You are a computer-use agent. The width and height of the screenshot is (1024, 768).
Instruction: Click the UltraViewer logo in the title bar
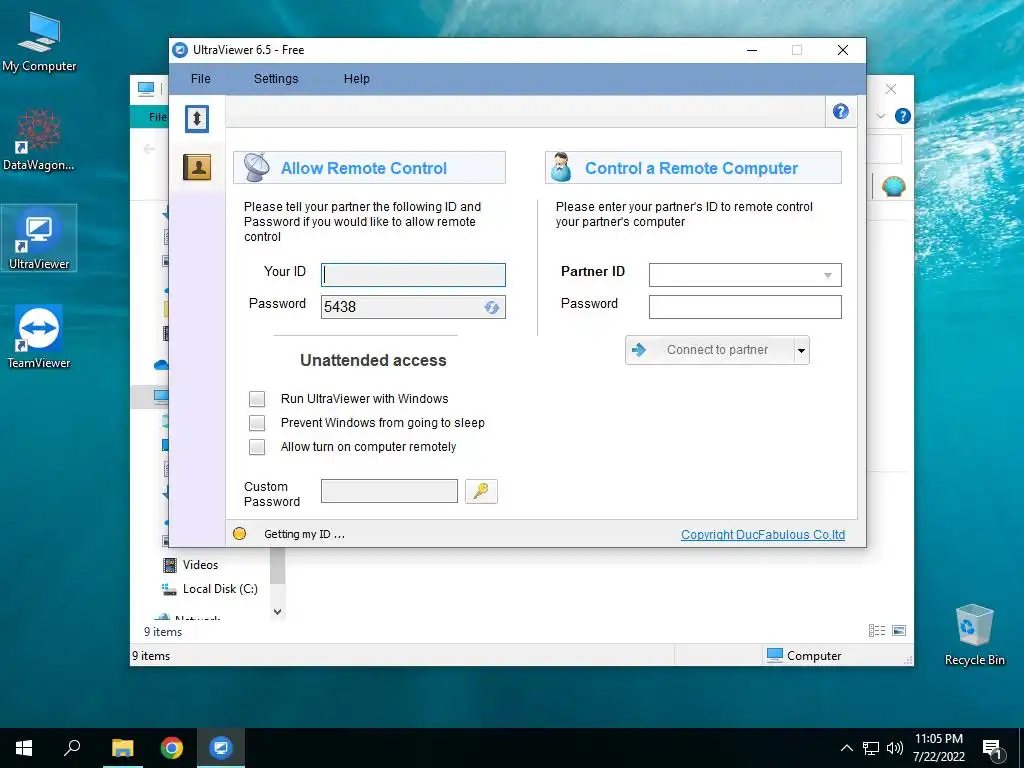(180, 50)
